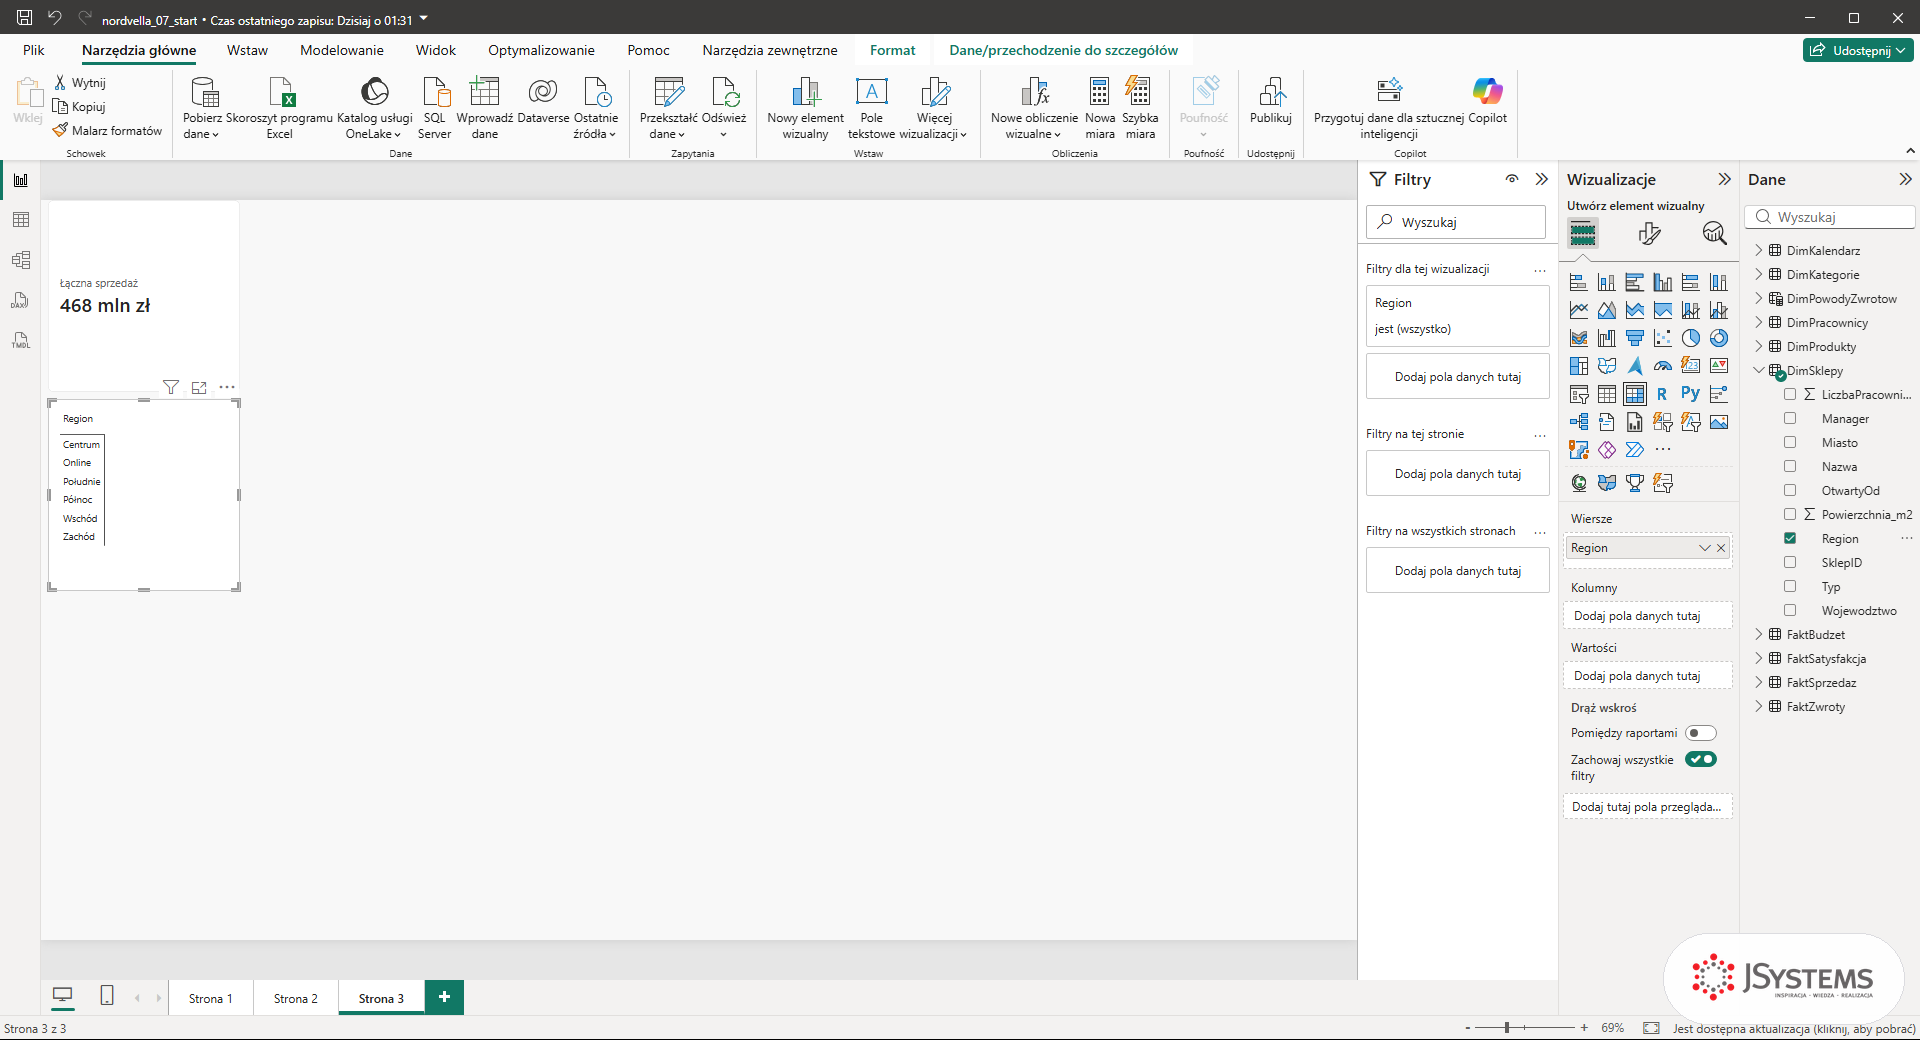
Task: Select the funnel chart visualization
Action: coord(1635,338)
